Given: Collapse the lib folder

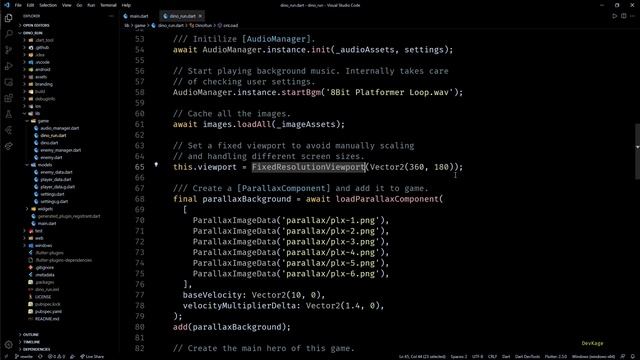Looking at the screenshot, I should tap(37, 113).
